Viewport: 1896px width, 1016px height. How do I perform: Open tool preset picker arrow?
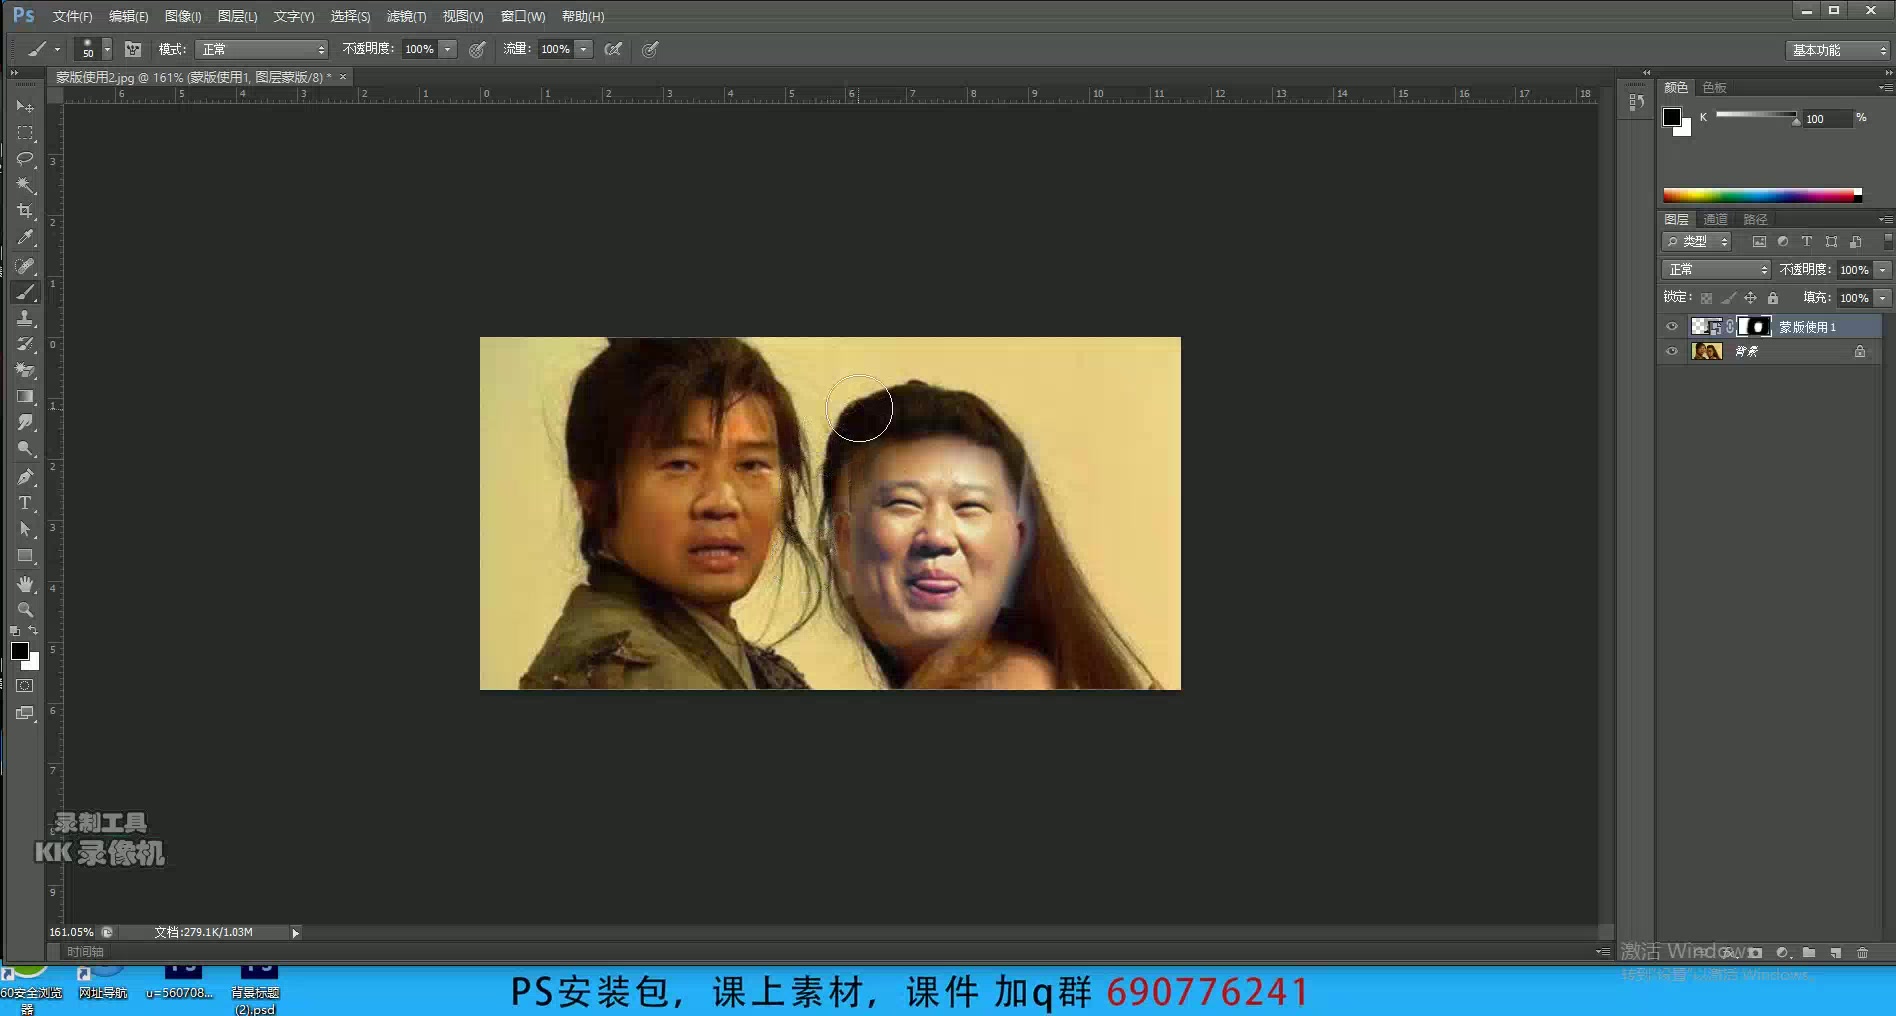tap(57, 49)
